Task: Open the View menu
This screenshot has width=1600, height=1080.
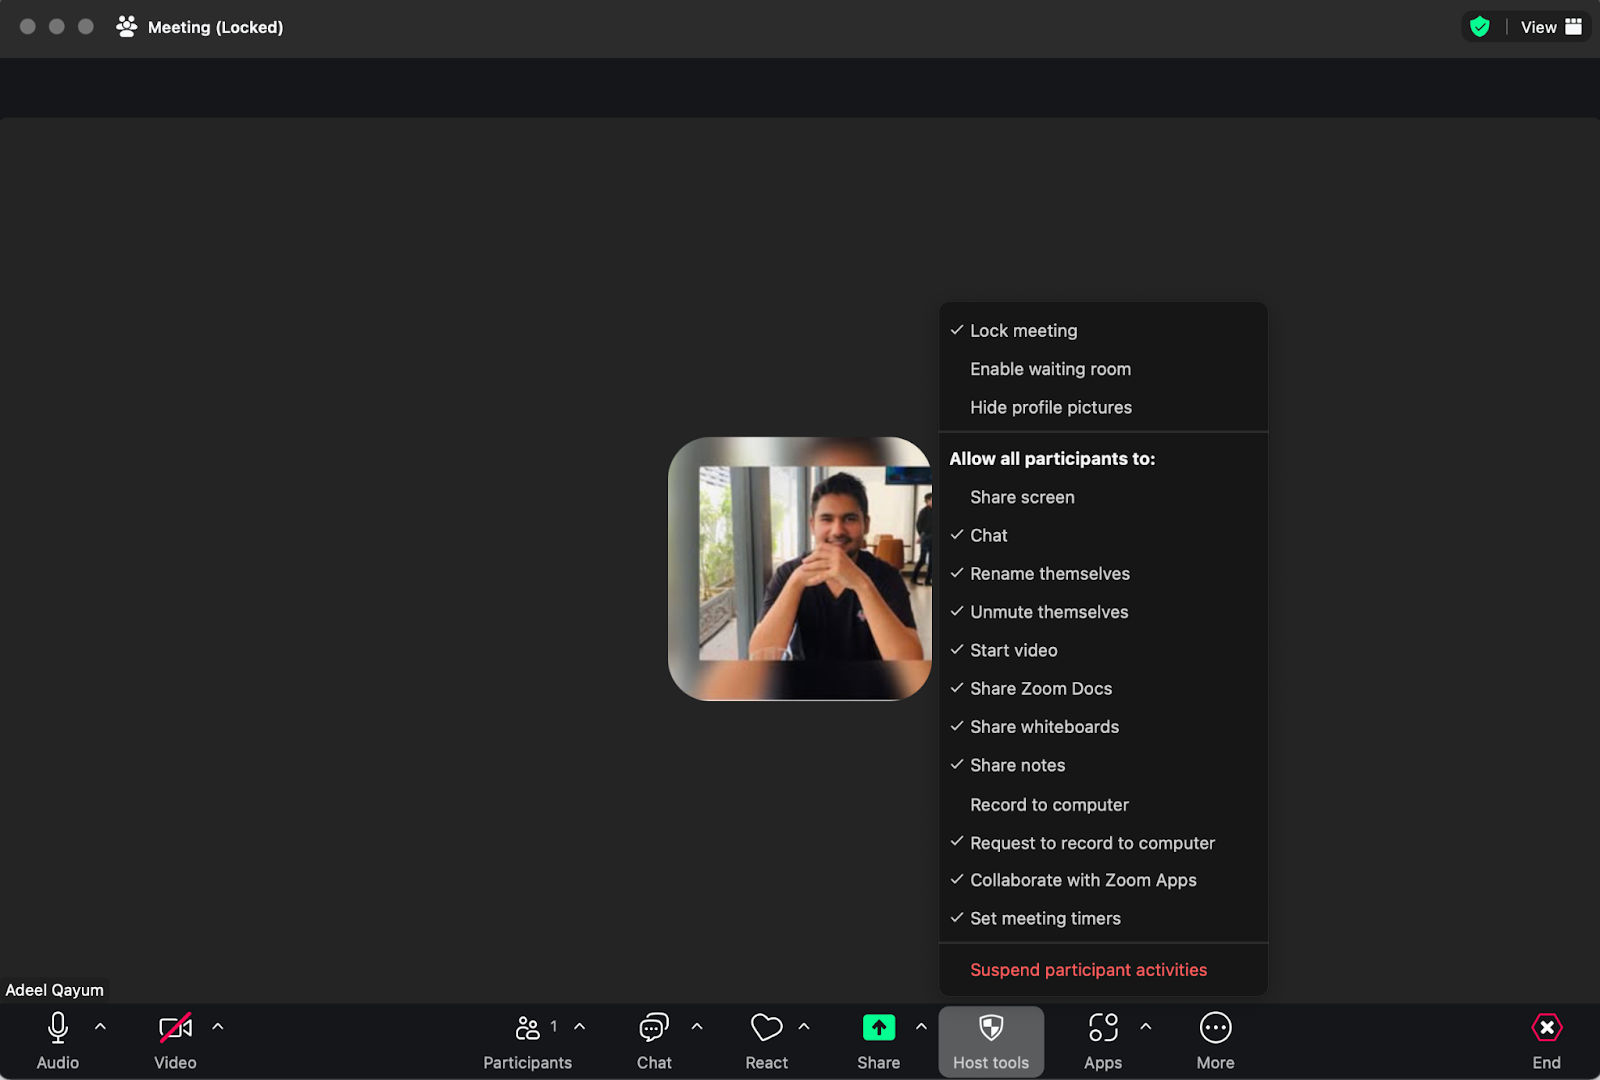Action: (1539, 27)
